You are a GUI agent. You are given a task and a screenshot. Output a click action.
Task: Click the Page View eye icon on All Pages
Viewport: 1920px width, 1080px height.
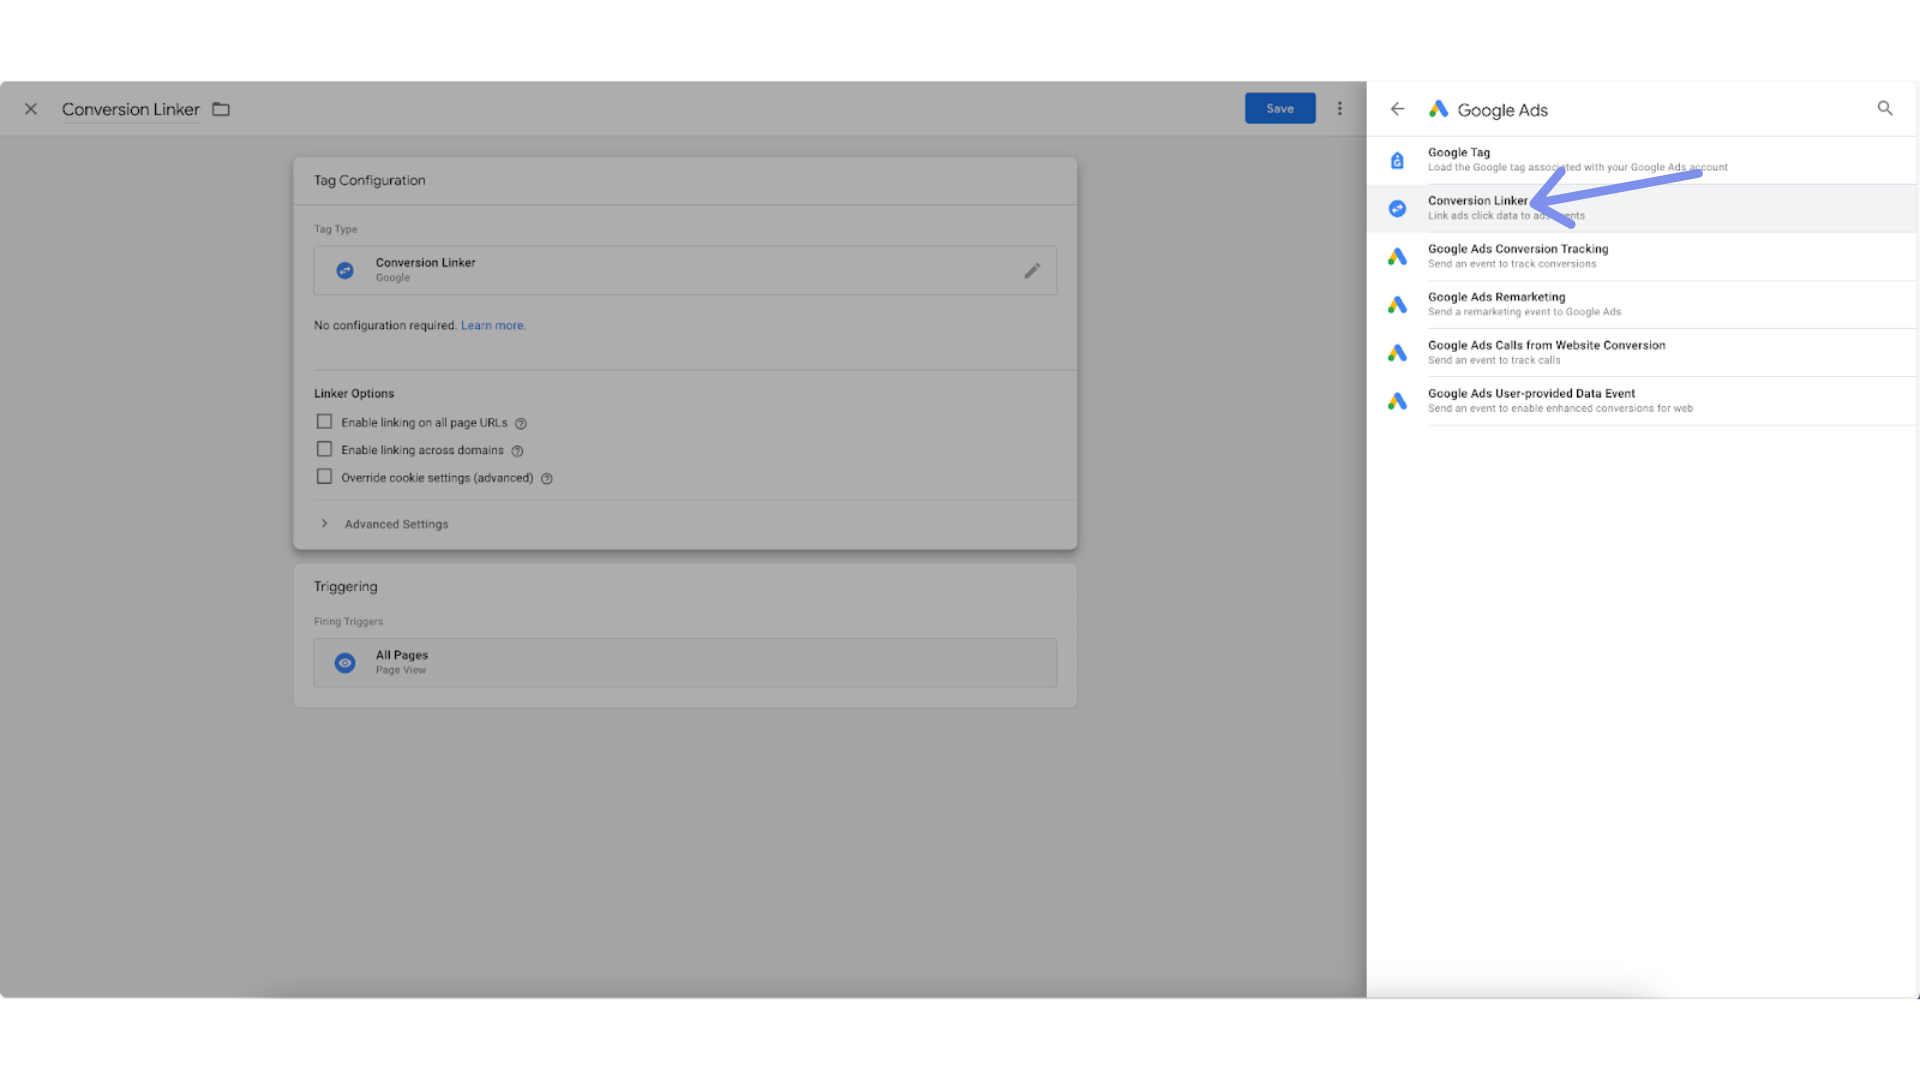[344, 662]
